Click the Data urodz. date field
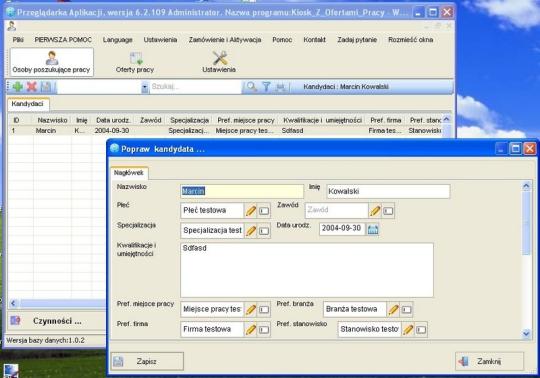 click(x=342, y=229)
